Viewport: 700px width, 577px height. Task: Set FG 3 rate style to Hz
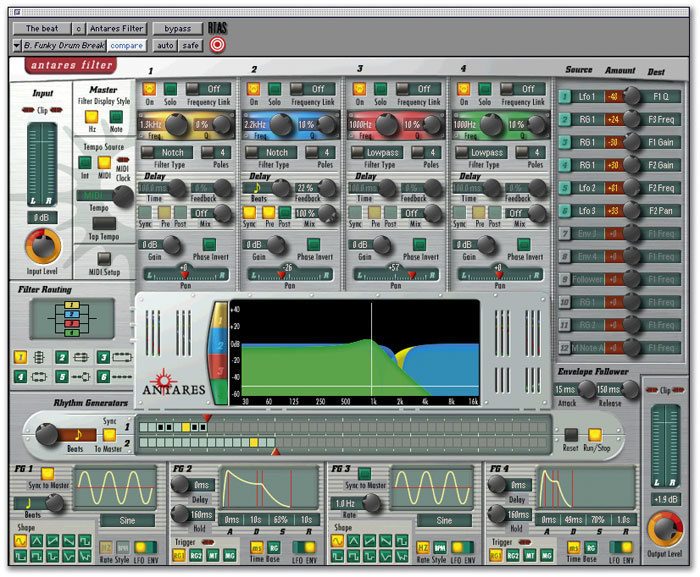point(423,548)
